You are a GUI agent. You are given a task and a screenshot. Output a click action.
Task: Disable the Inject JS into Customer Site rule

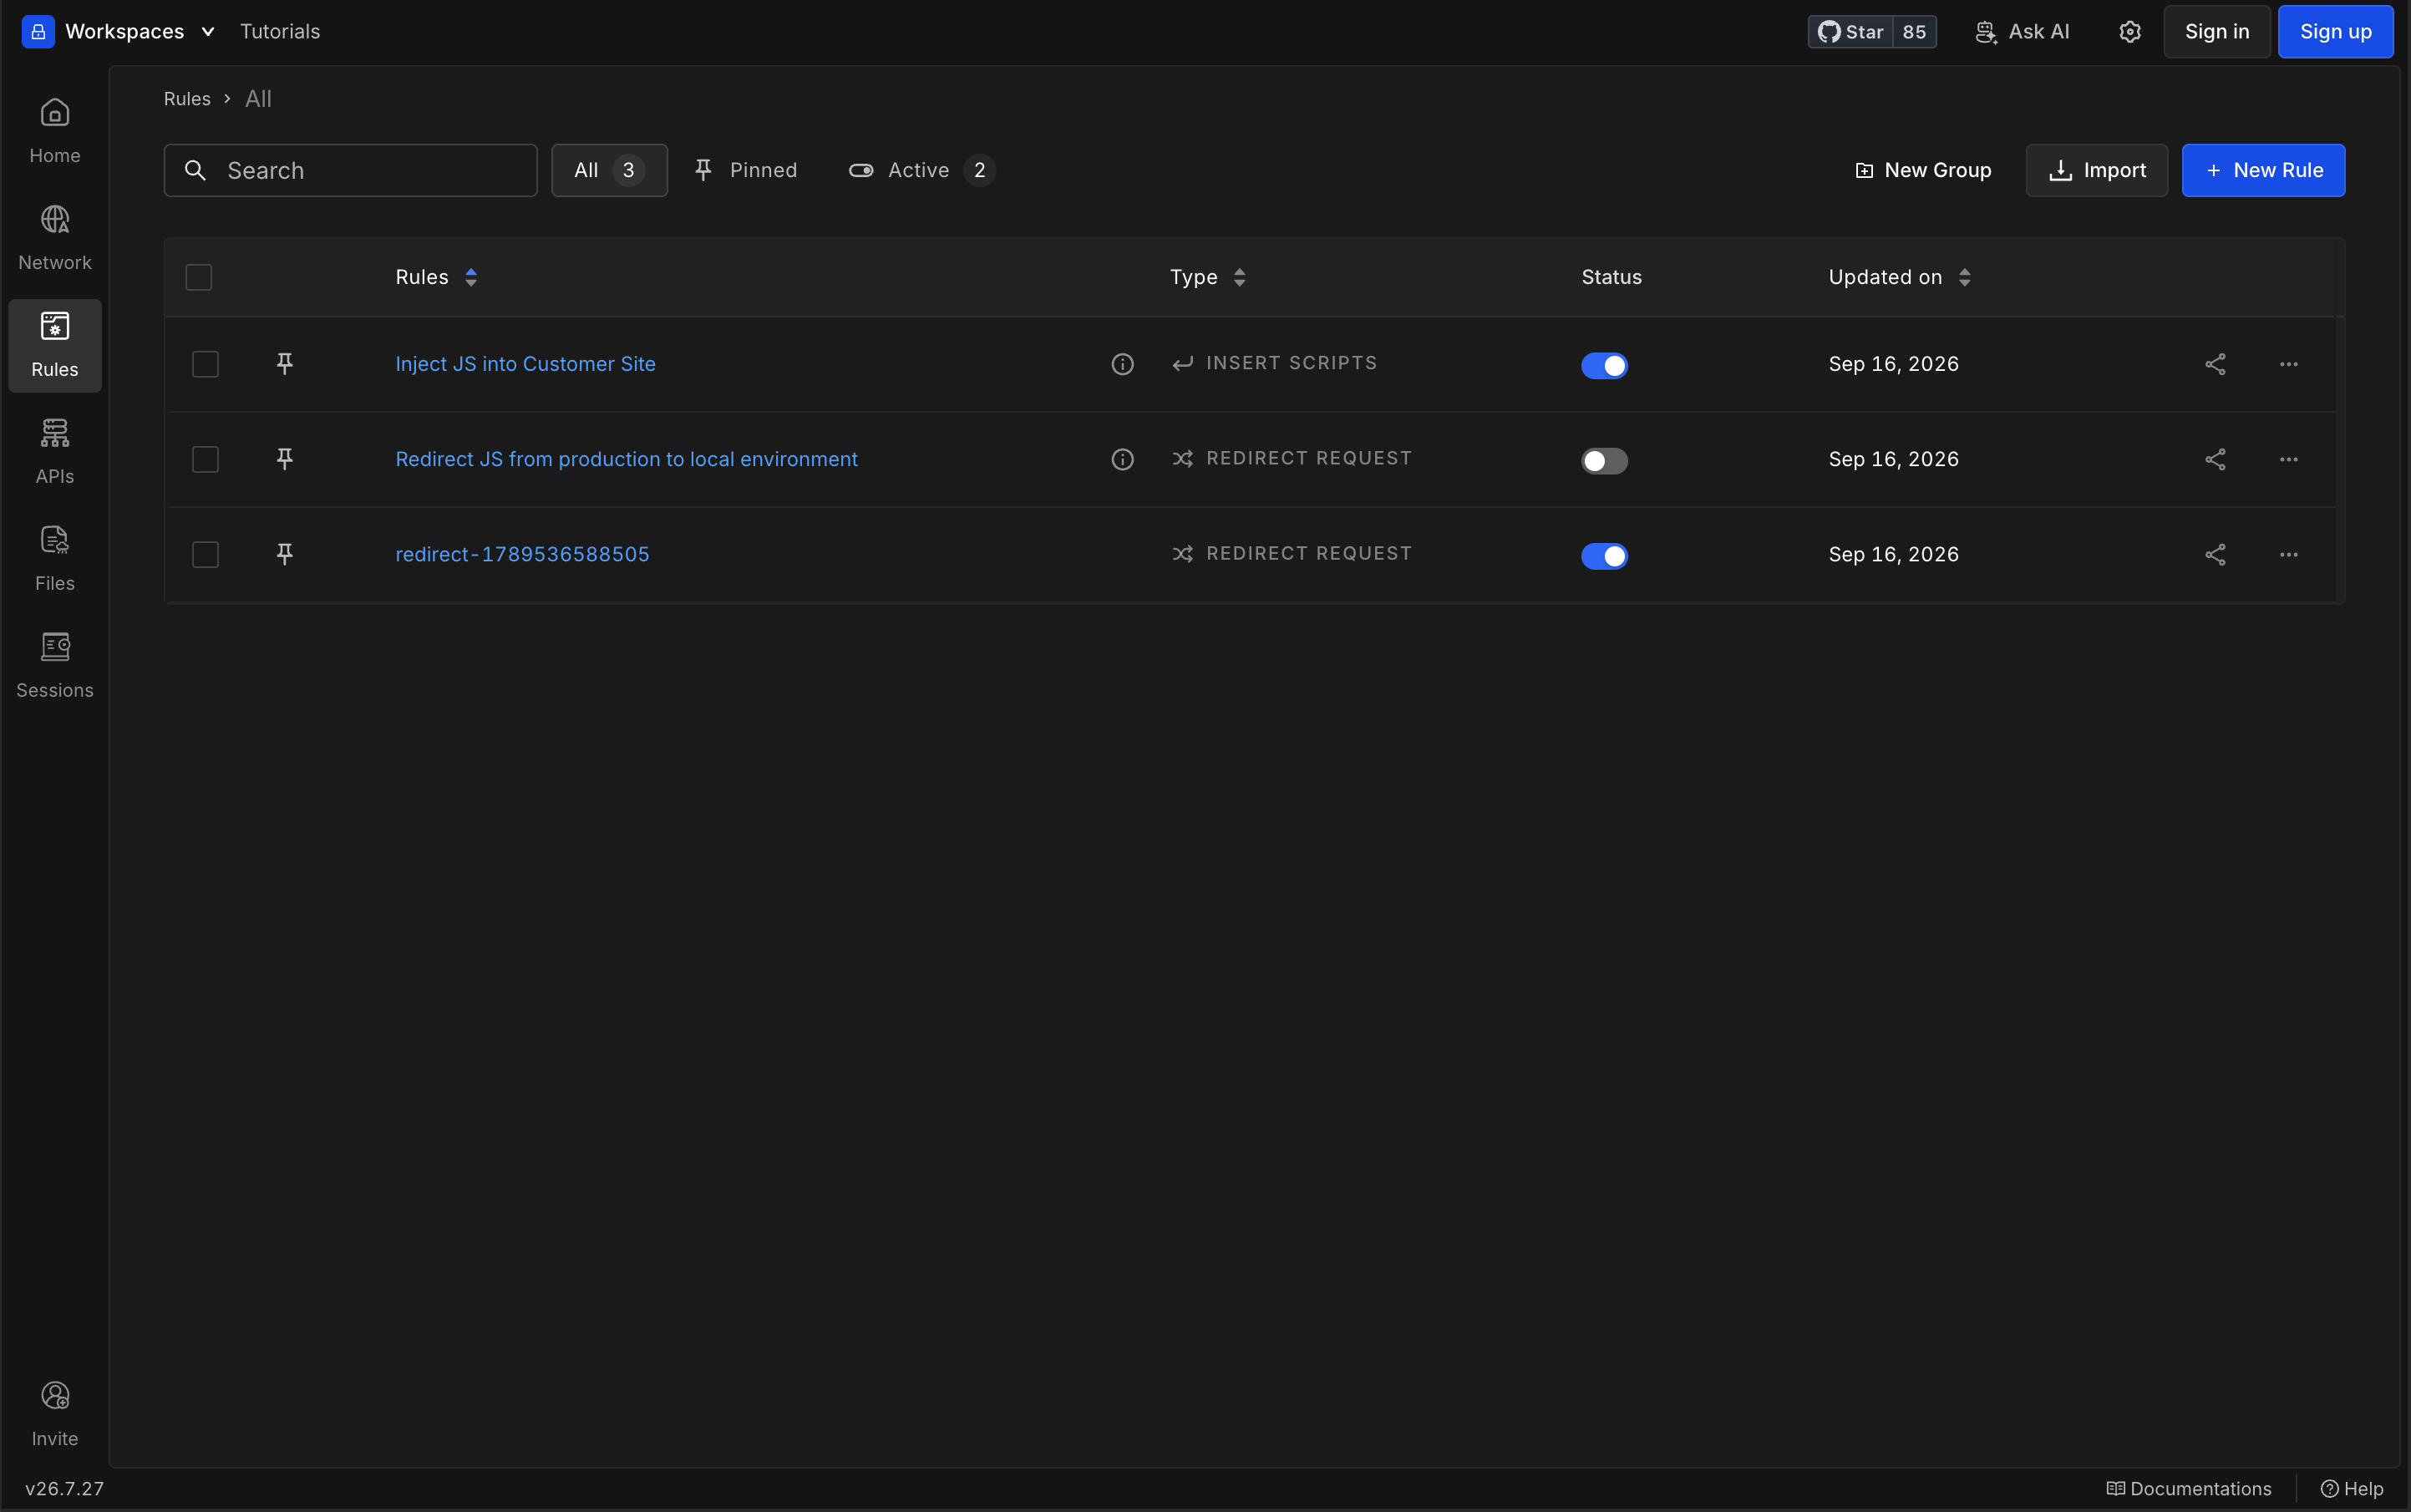point(1604,365)
